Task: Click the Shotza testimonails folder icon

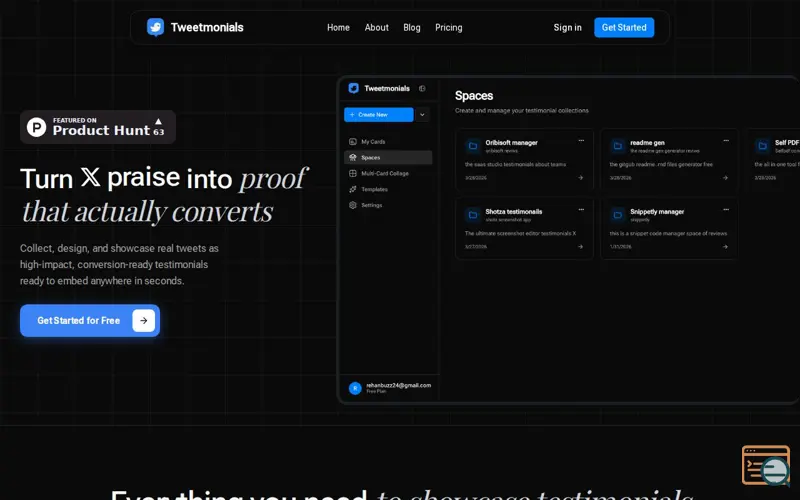Action: (x=473, y=215)
